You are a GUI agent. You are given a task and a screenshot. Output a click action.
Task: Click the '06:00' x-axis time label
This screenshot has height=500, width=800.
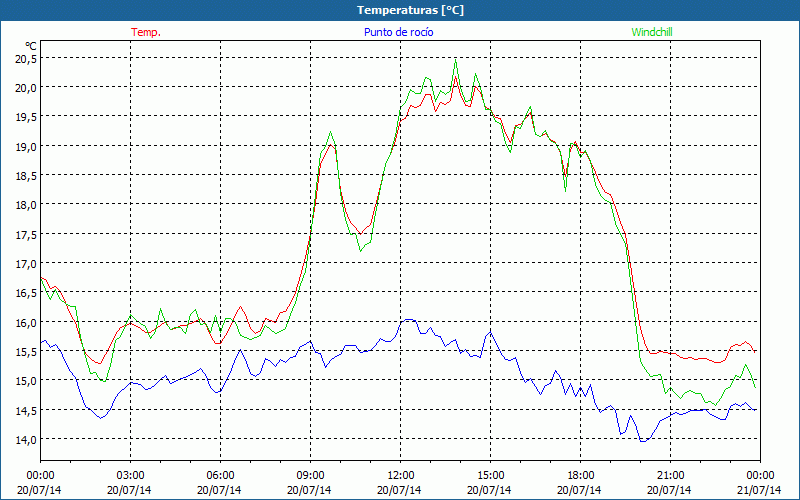220,475
